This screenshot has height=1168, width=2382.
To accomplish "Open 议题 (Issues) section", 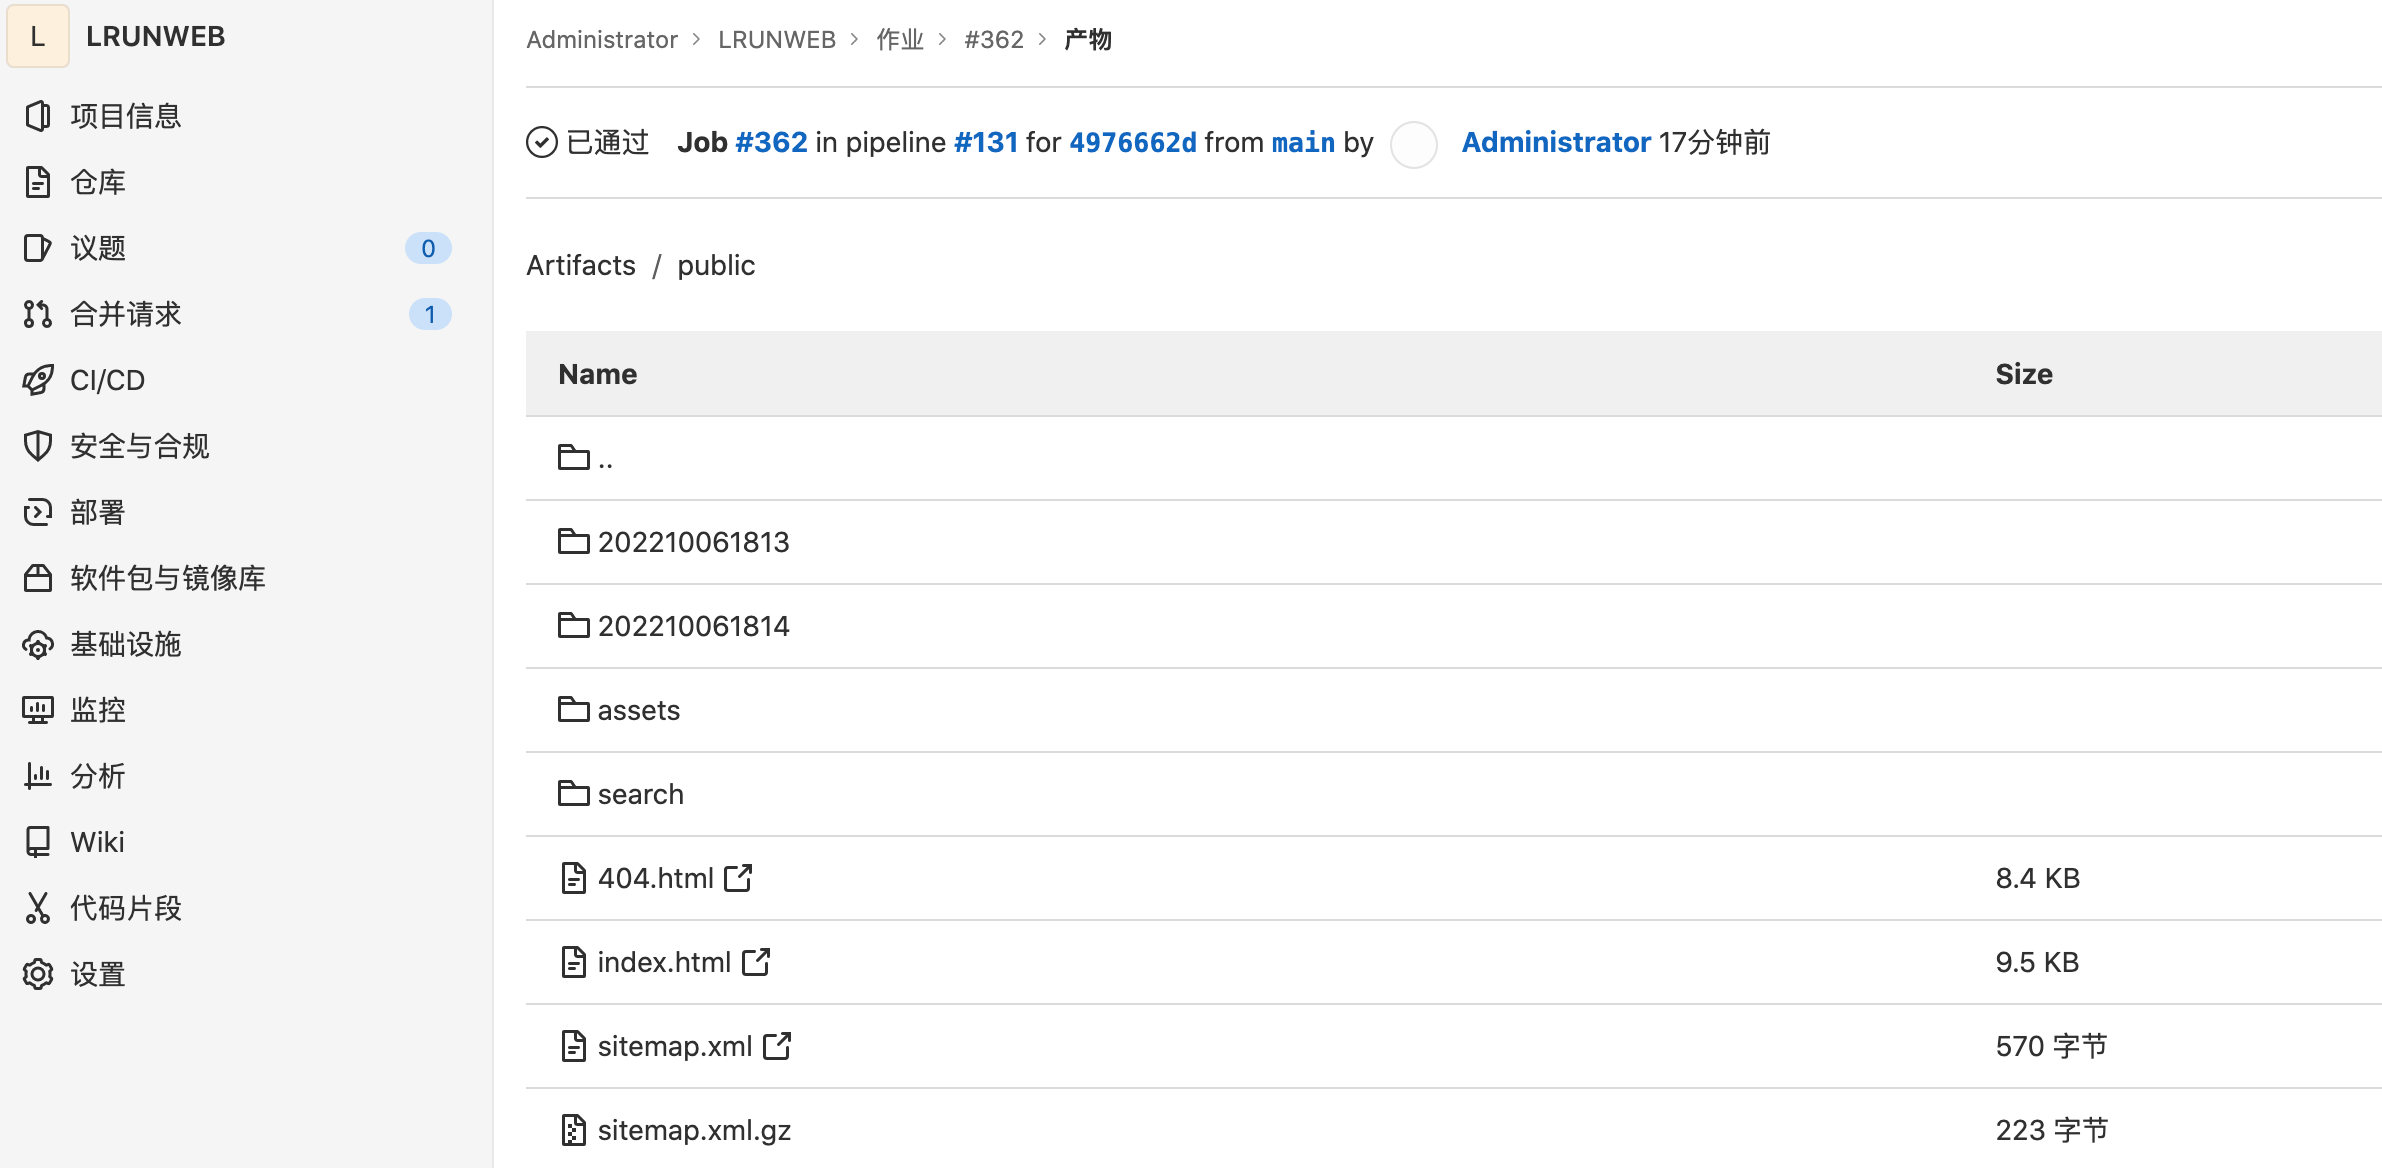I will 237,249.
